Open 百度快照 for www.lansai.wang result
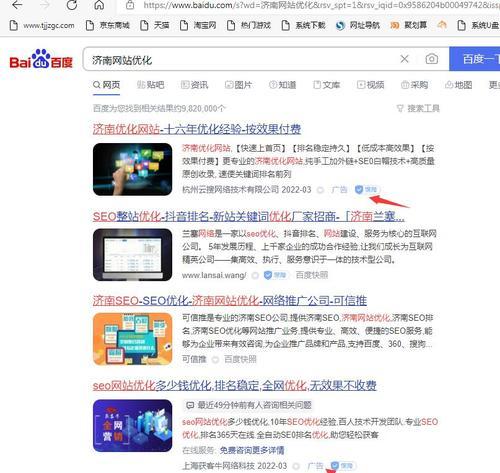The width and height of the screenshot is (500, 473). [312, 275]
